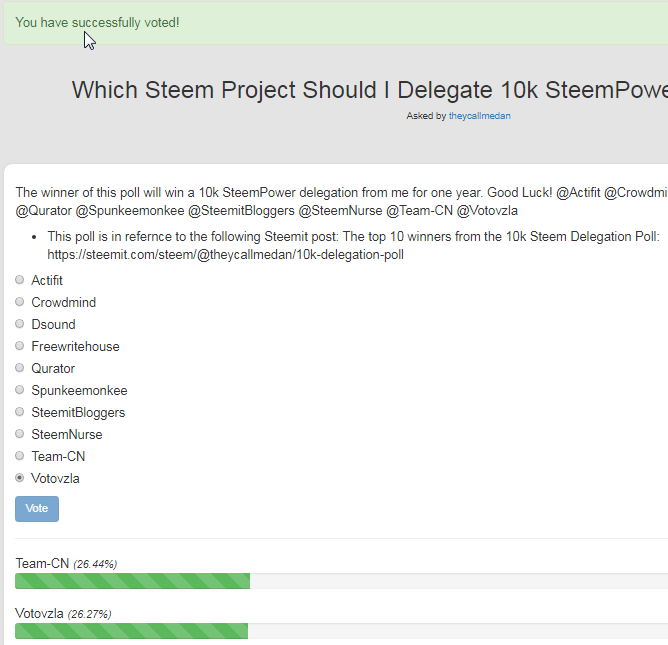Open the theycallmedan author link
The width and height of the screenshot is (668, 645).
[x=479, y=116]
